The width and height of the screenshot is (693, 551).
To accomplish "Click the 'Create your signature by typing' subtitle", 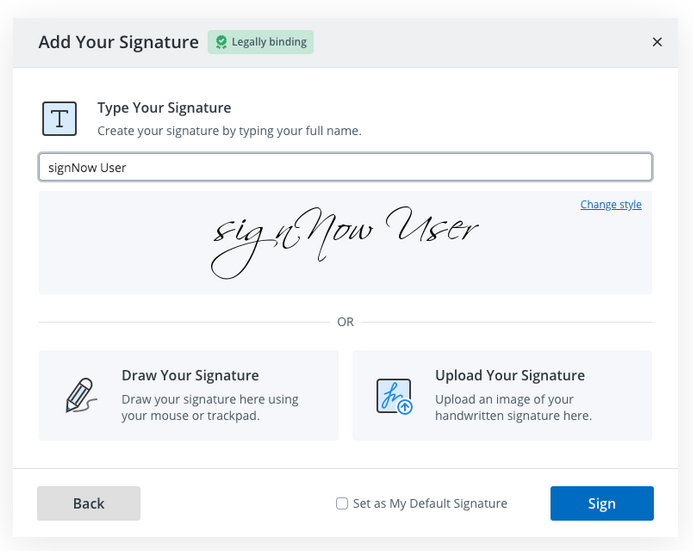I will 229,131.
